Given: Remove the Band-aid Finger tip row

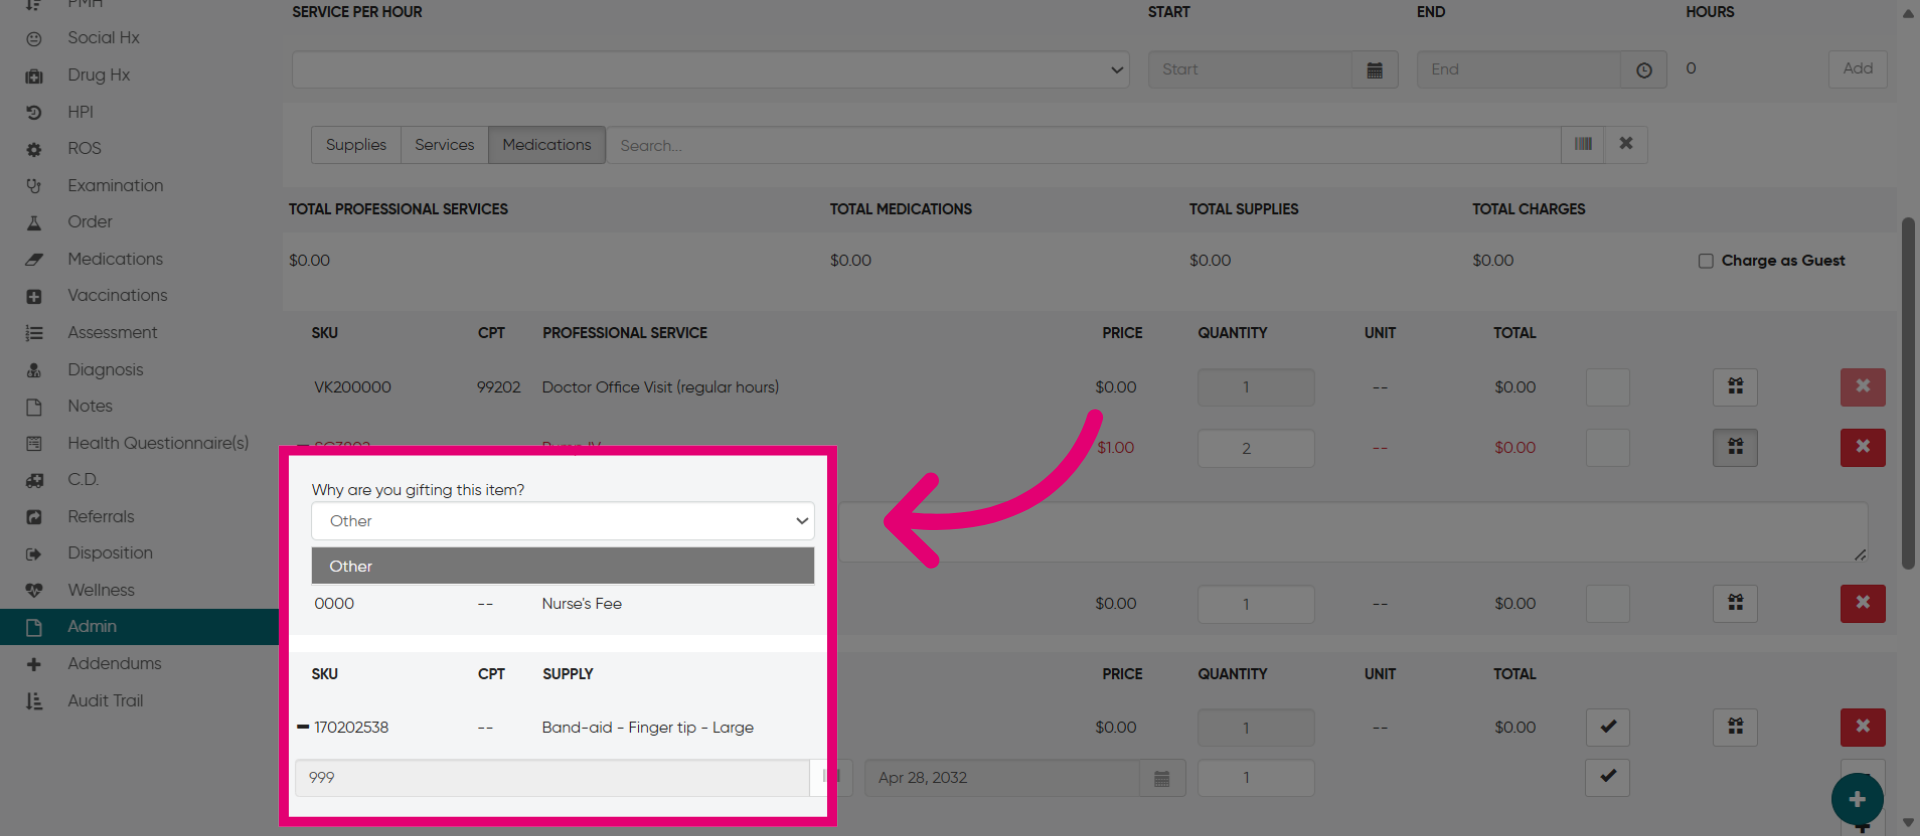Looking at the screenshot, I should pos(1863,727).
